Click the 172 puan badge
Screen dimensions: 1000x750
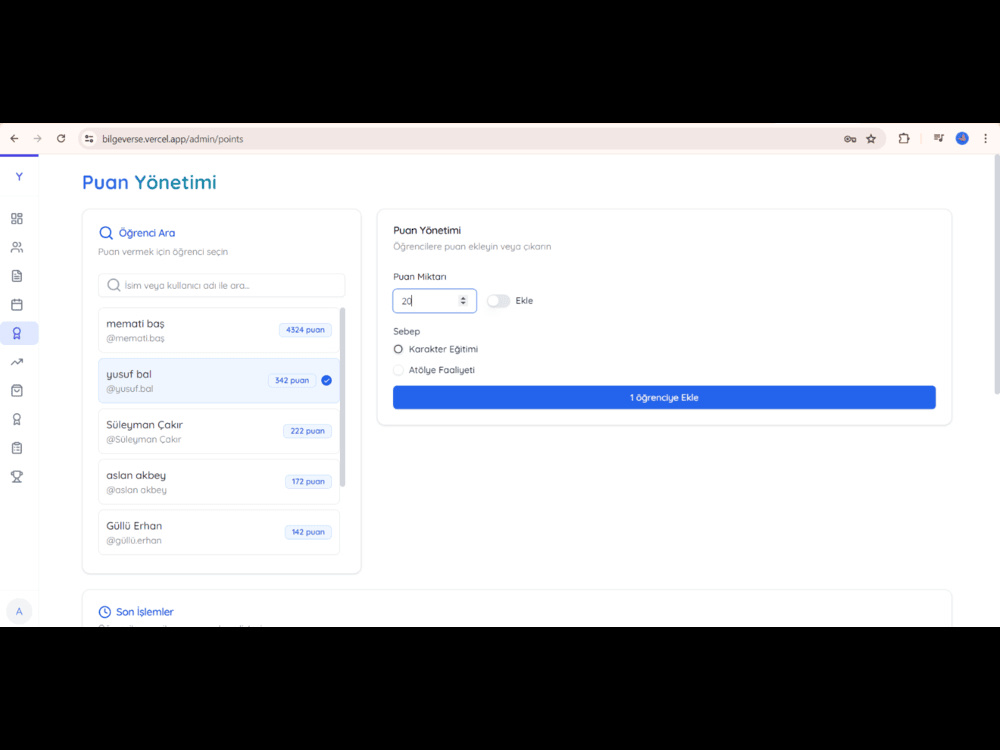pos(308,482)
